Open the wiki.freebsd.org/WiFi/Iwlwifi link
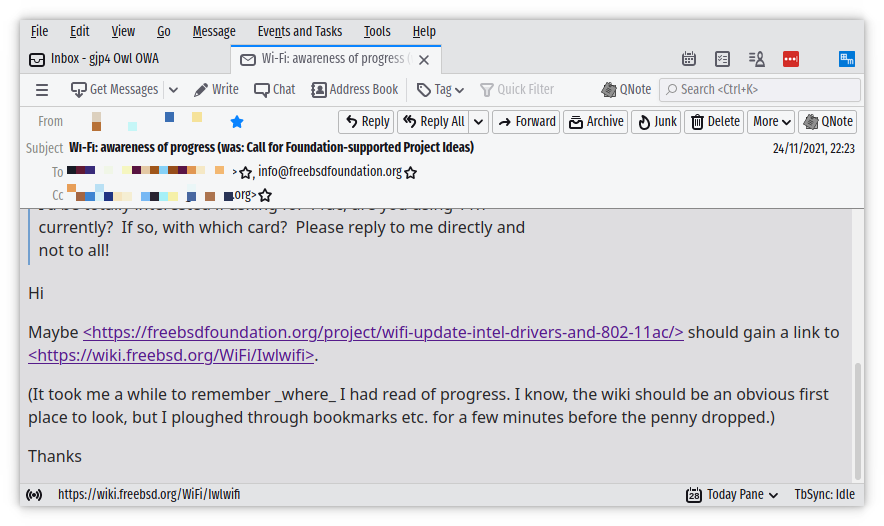Image resolution: width=884 pixels, height=526 pixels. tap(171, 356)
